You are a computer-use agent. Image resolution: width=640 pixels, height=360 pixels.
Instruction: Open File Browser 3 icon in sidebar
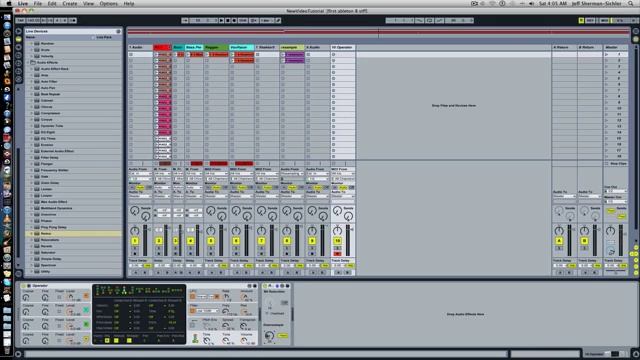click(19, 71)
